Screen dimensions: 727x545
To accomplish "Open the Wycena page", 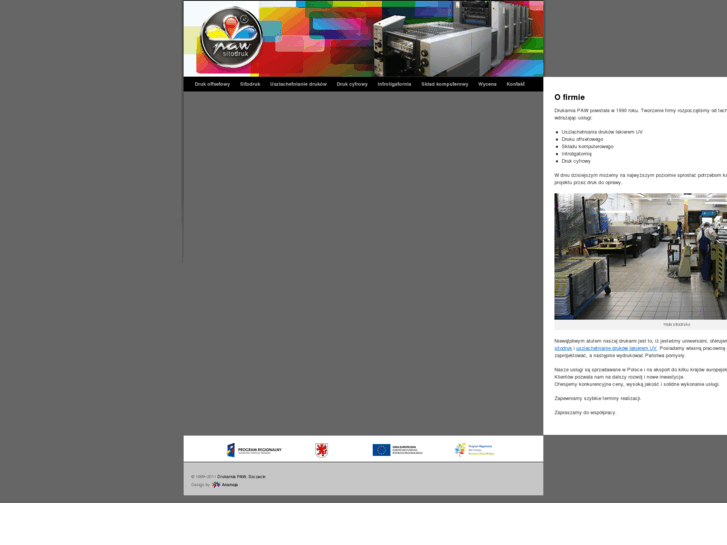I will (x=487, y=84).
